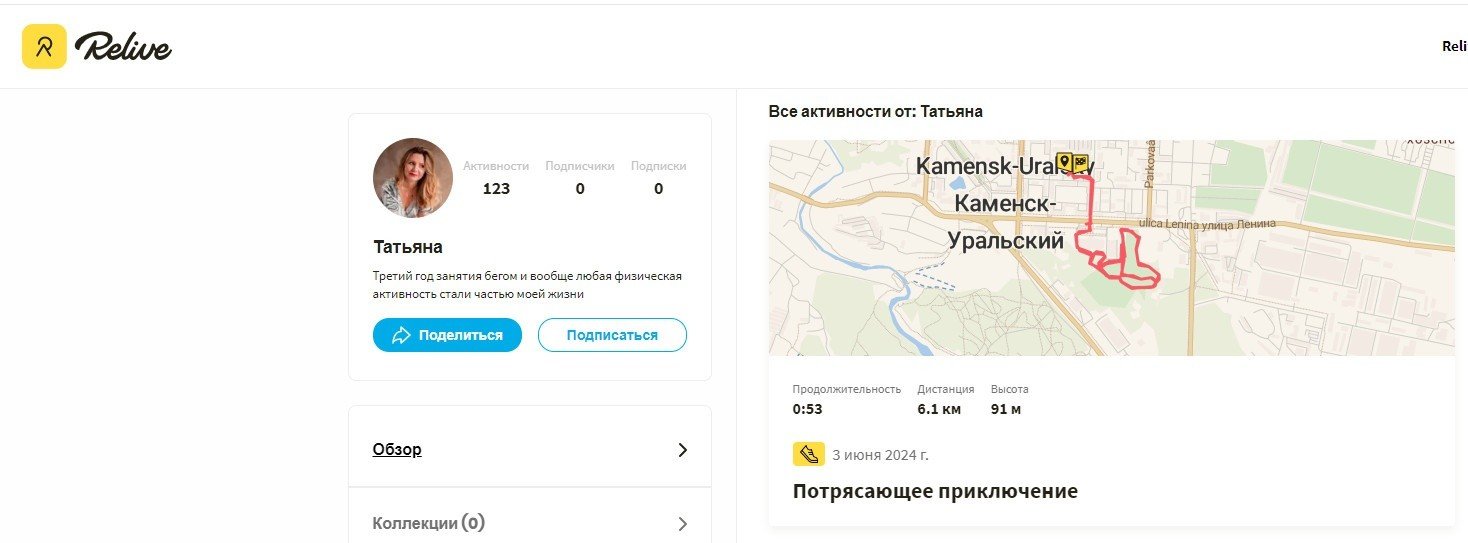Expand the Обзор chevron arrow
Viewport: 1468px width, 543px height.
click(683, 450)
